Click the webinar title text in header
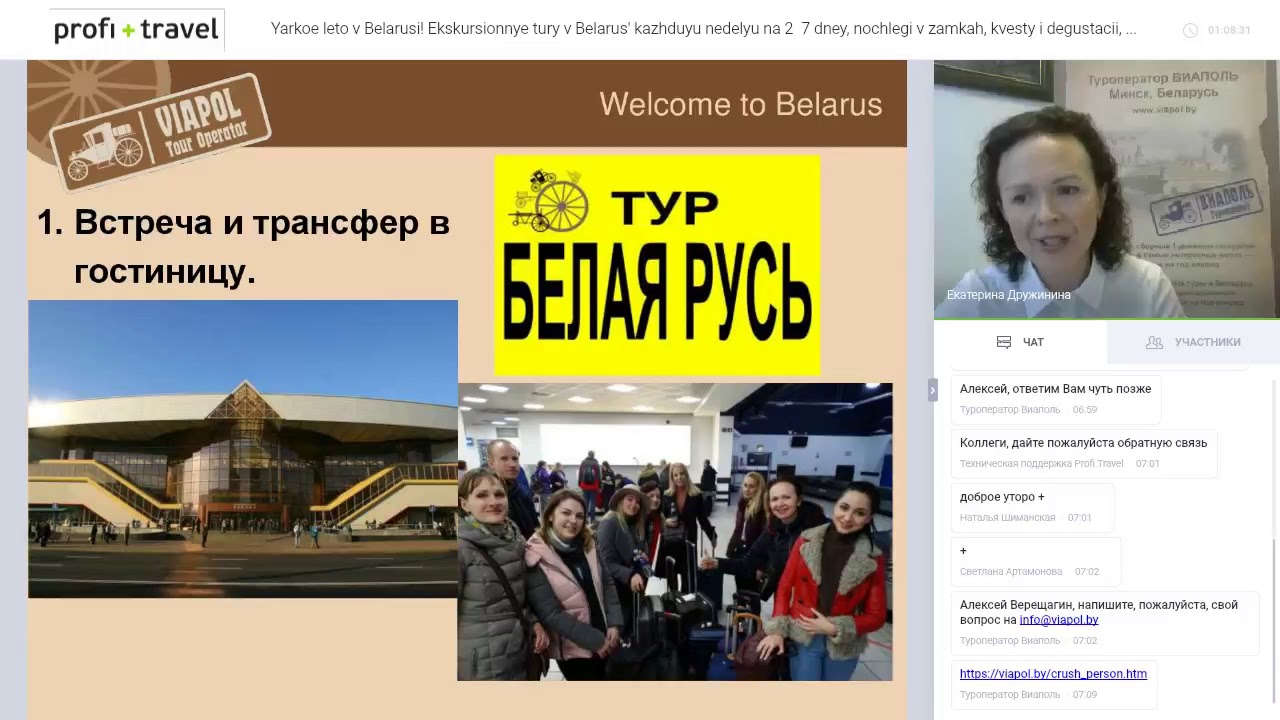This screenshot has height=720, width=1280. pyautogui.click(x=703, y=29)
